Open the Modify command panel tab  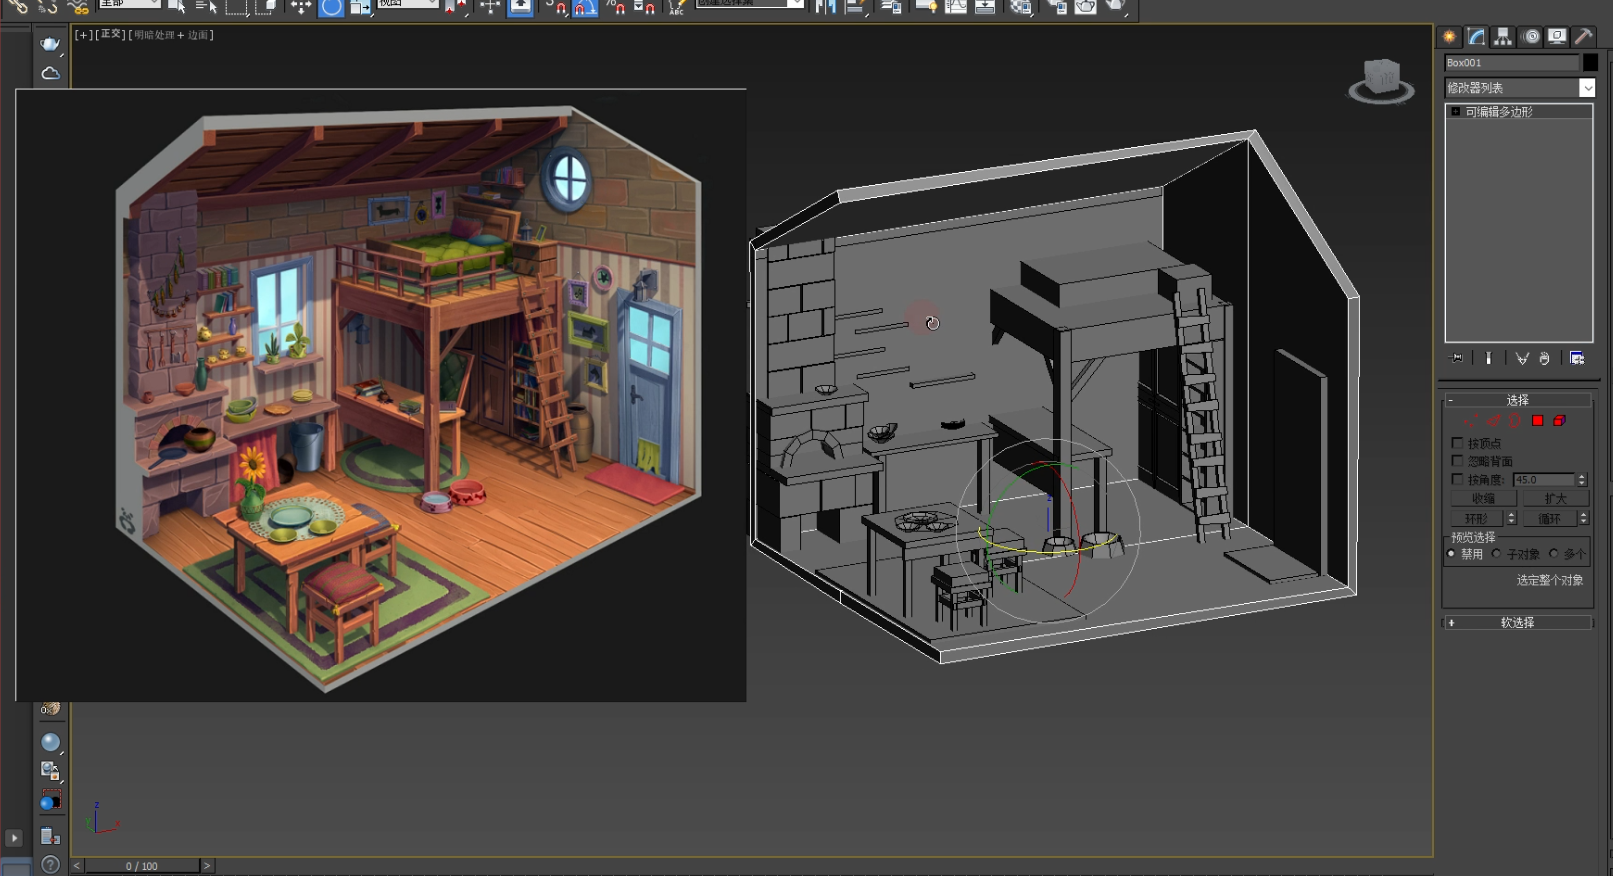[x=1476, y=37]
